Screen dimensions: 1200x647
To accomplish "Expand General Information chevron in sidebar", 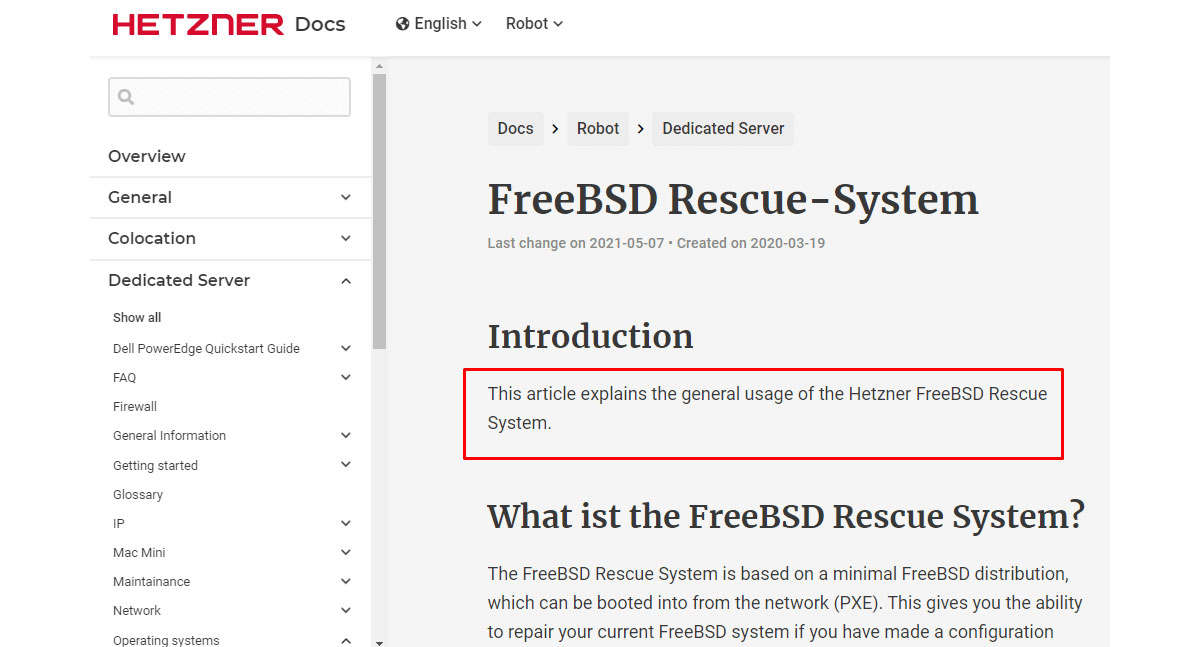I will tap(346, 436).
